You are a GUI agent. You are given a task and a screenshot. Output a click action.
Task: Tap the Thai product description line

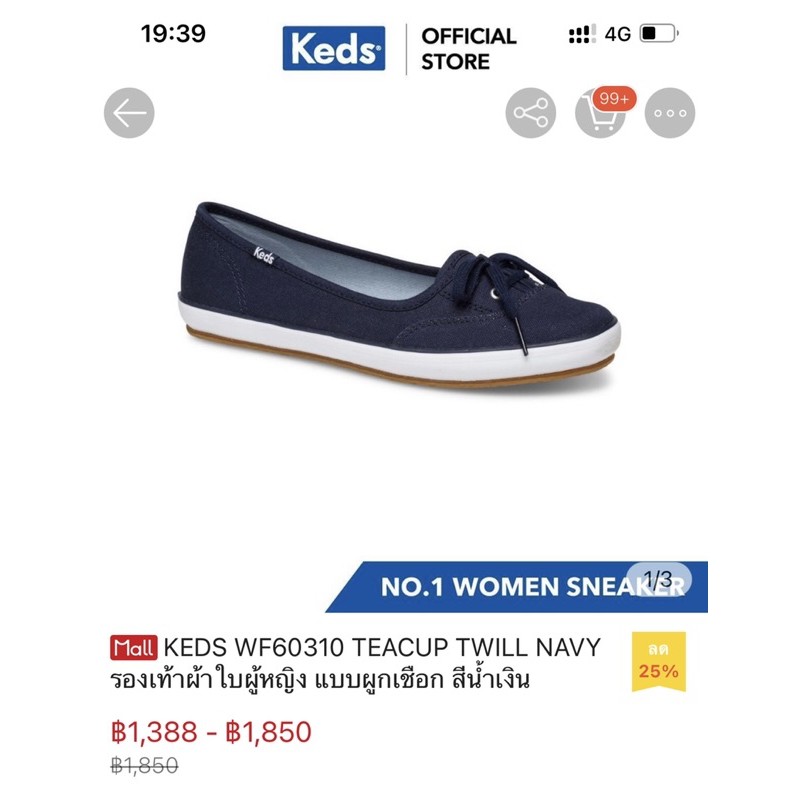click(x=320, y=680)
